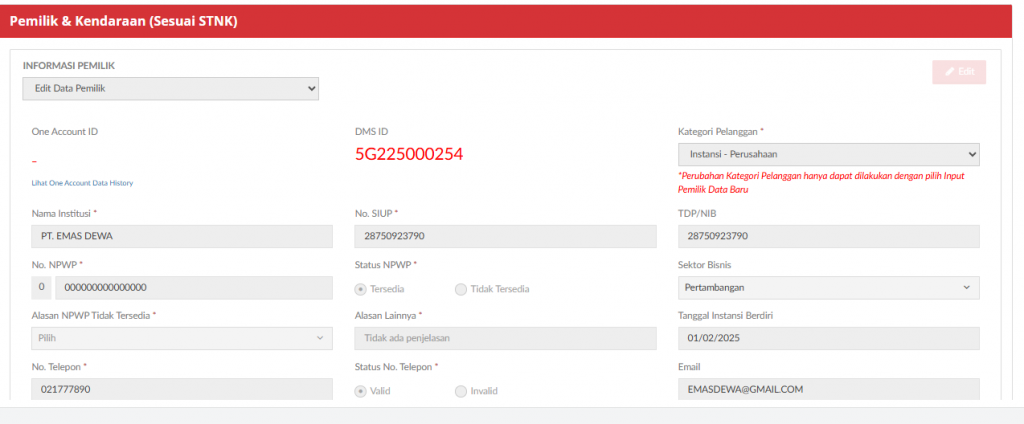The image size is (1024, 424).
Task: Click the red DMS ID number
Action: point(409,155)
